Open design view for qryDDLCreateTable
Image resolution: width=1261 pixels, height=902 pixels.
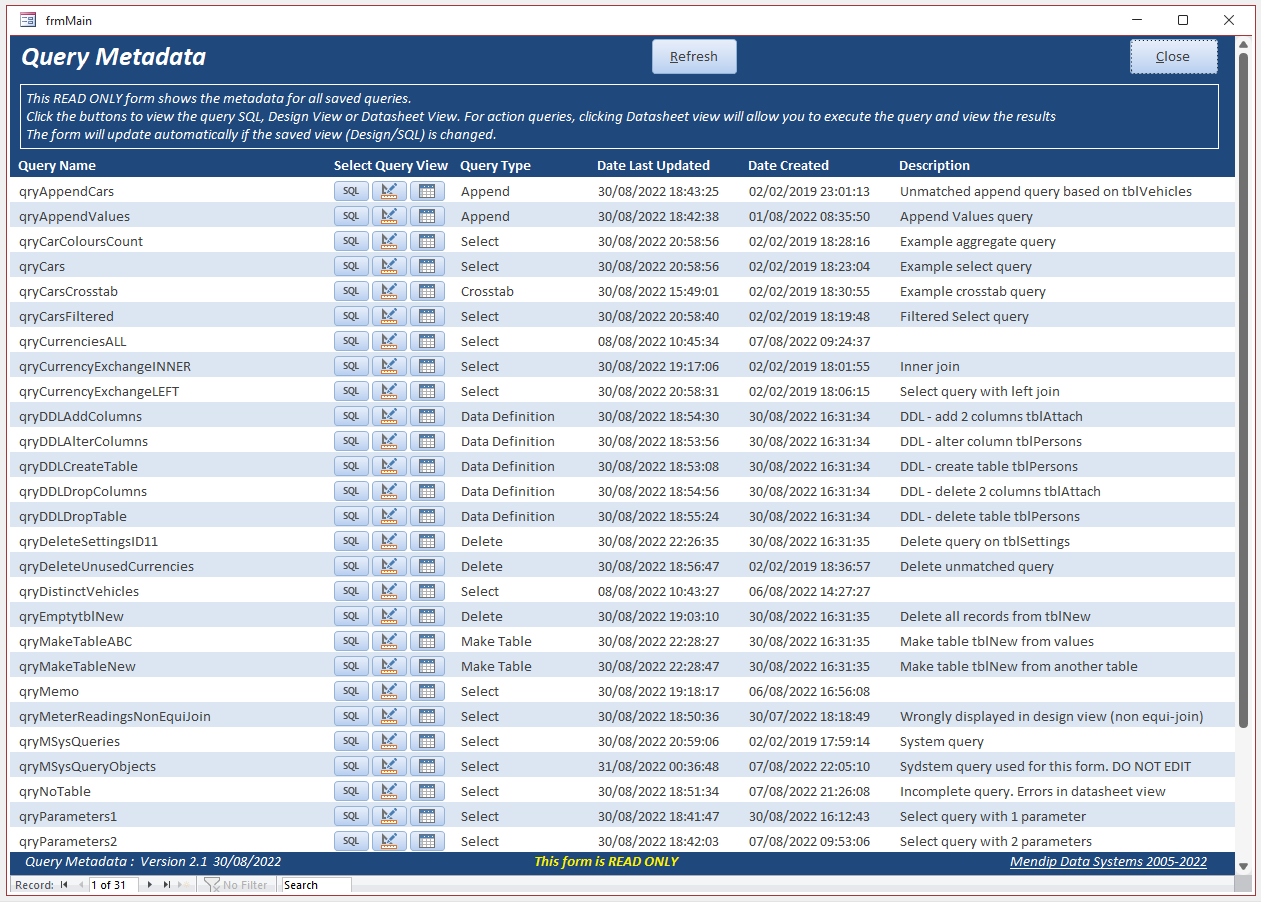(x=389, y=466)
